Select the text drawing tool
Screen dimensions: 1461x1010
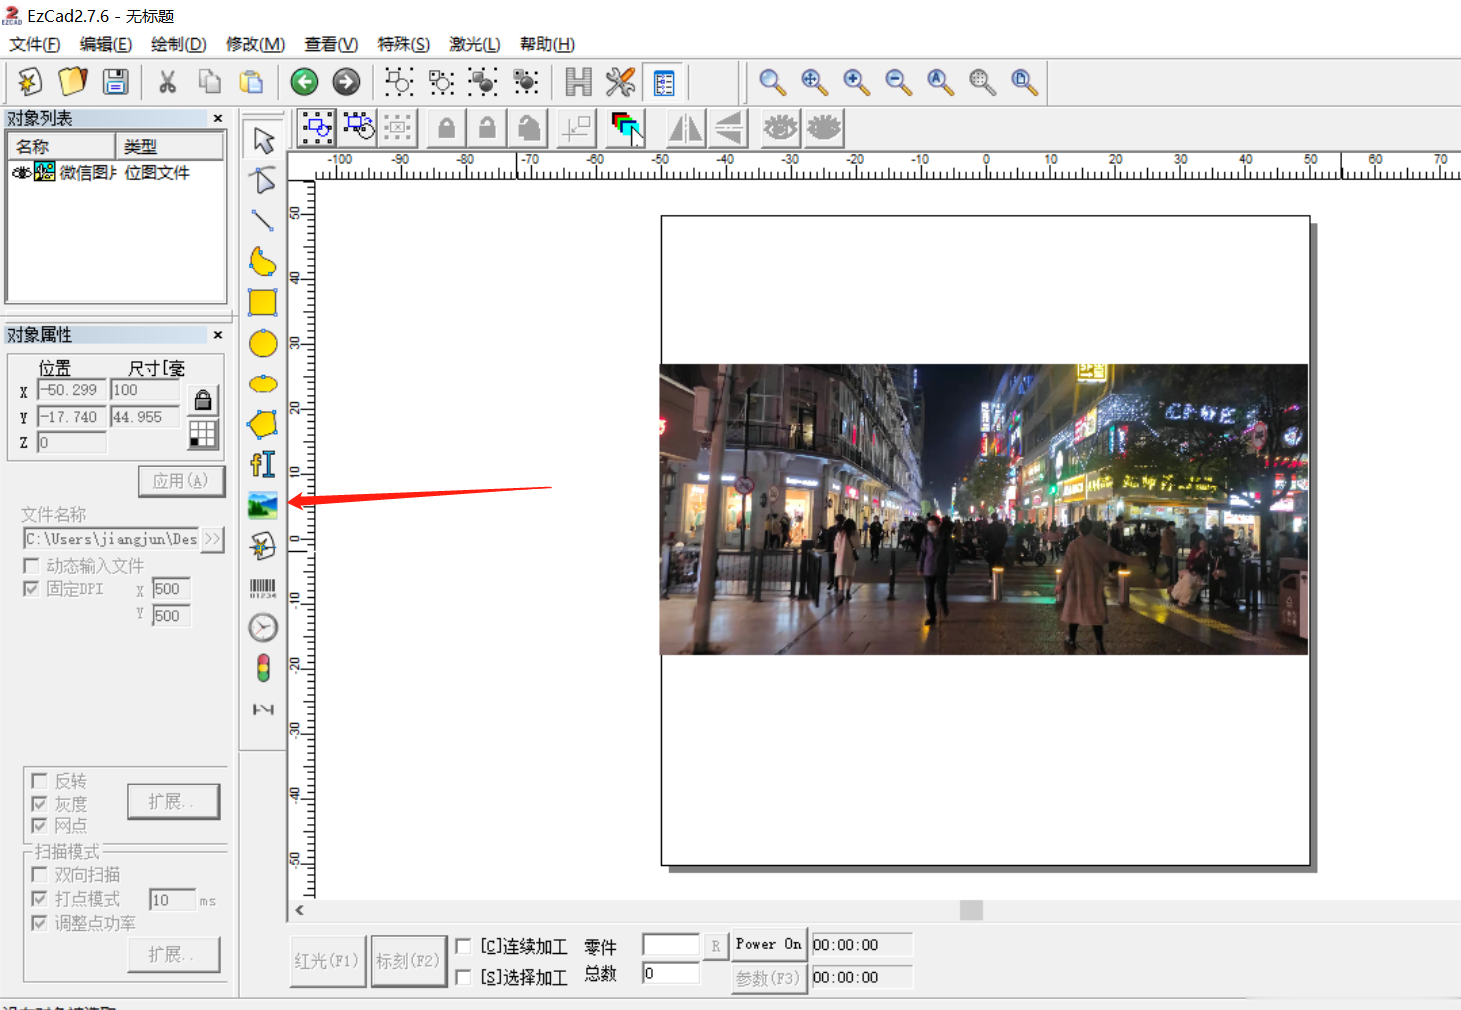262,464
